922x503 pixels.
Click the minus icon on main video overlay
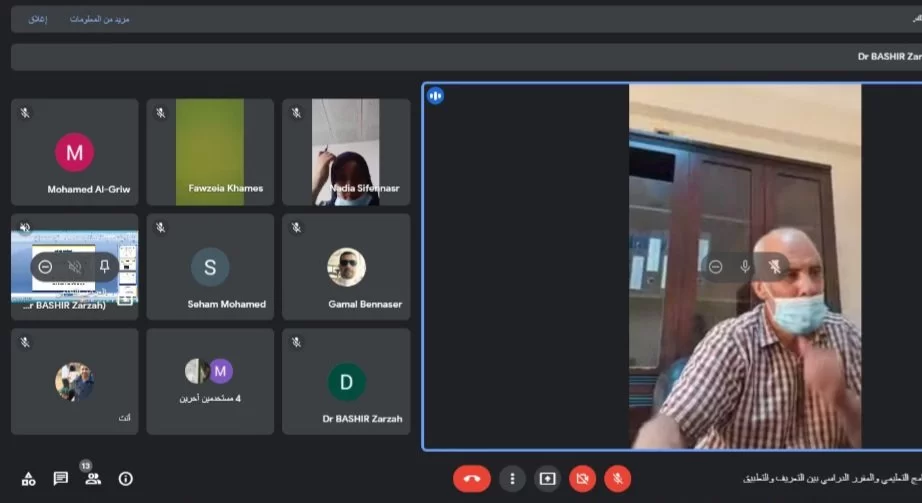point(715,267)
